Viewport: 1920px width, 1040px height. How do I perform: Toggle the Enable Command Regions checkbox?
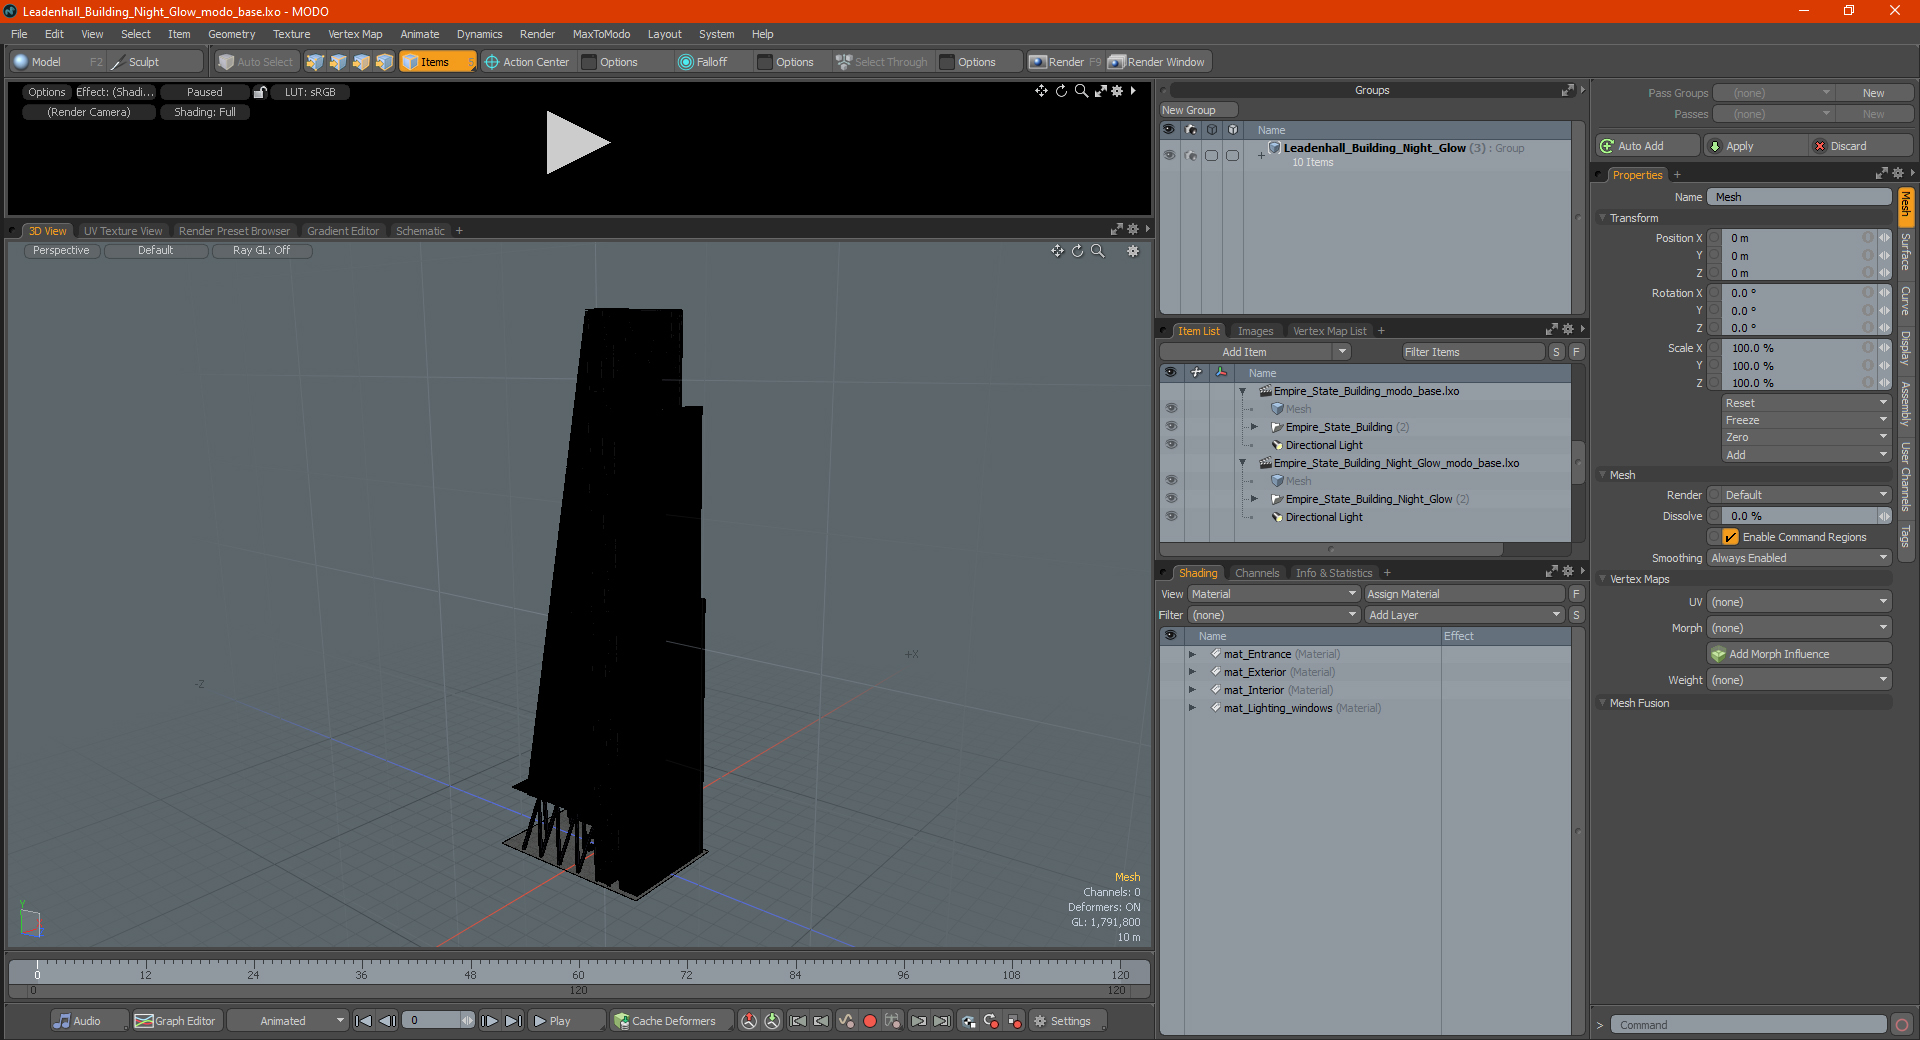(1731, 537)
